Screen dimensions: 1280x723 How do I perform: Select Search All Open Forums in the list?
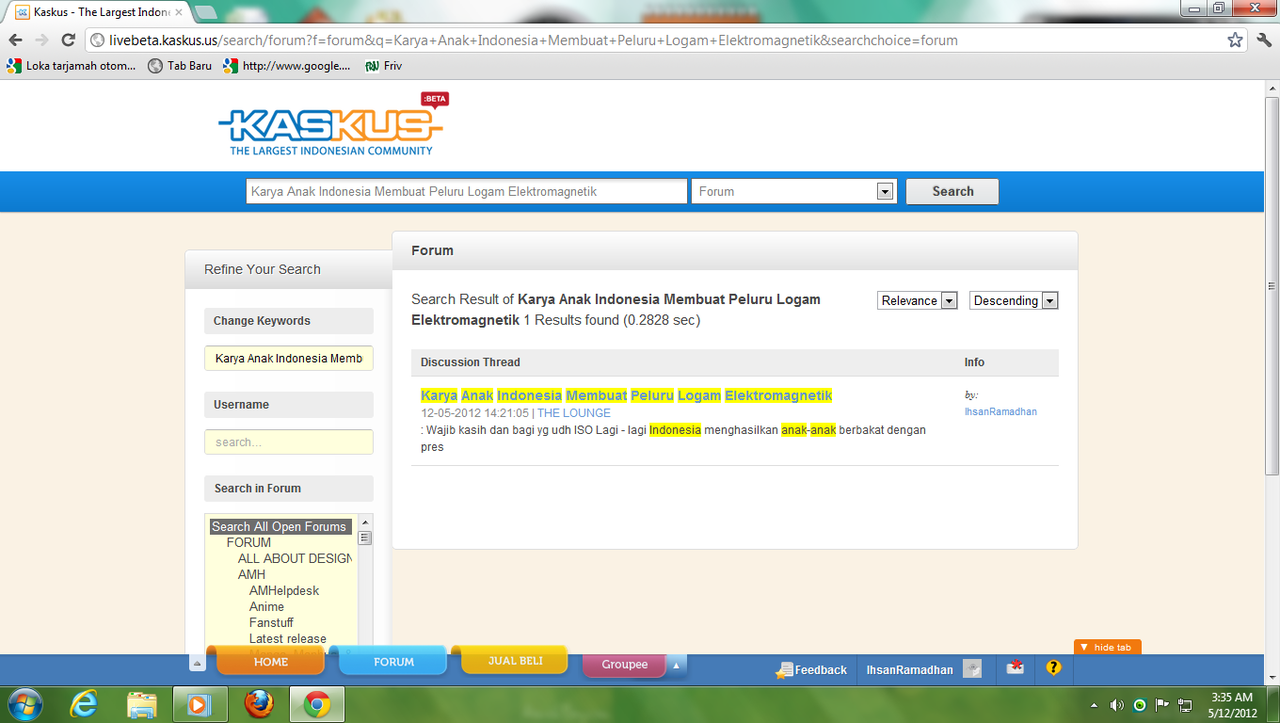(x=279, y=526)
